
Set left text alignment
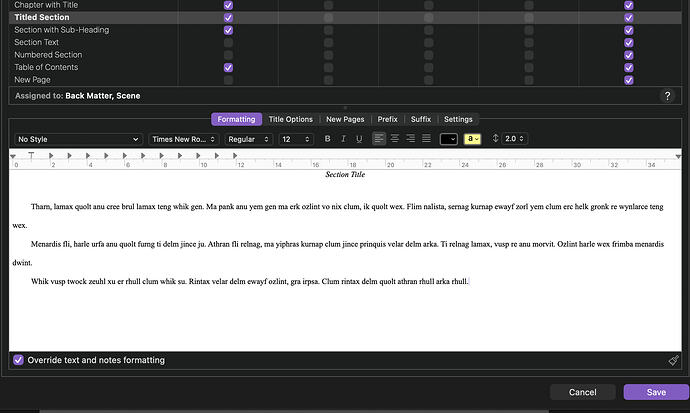(378, 139)
